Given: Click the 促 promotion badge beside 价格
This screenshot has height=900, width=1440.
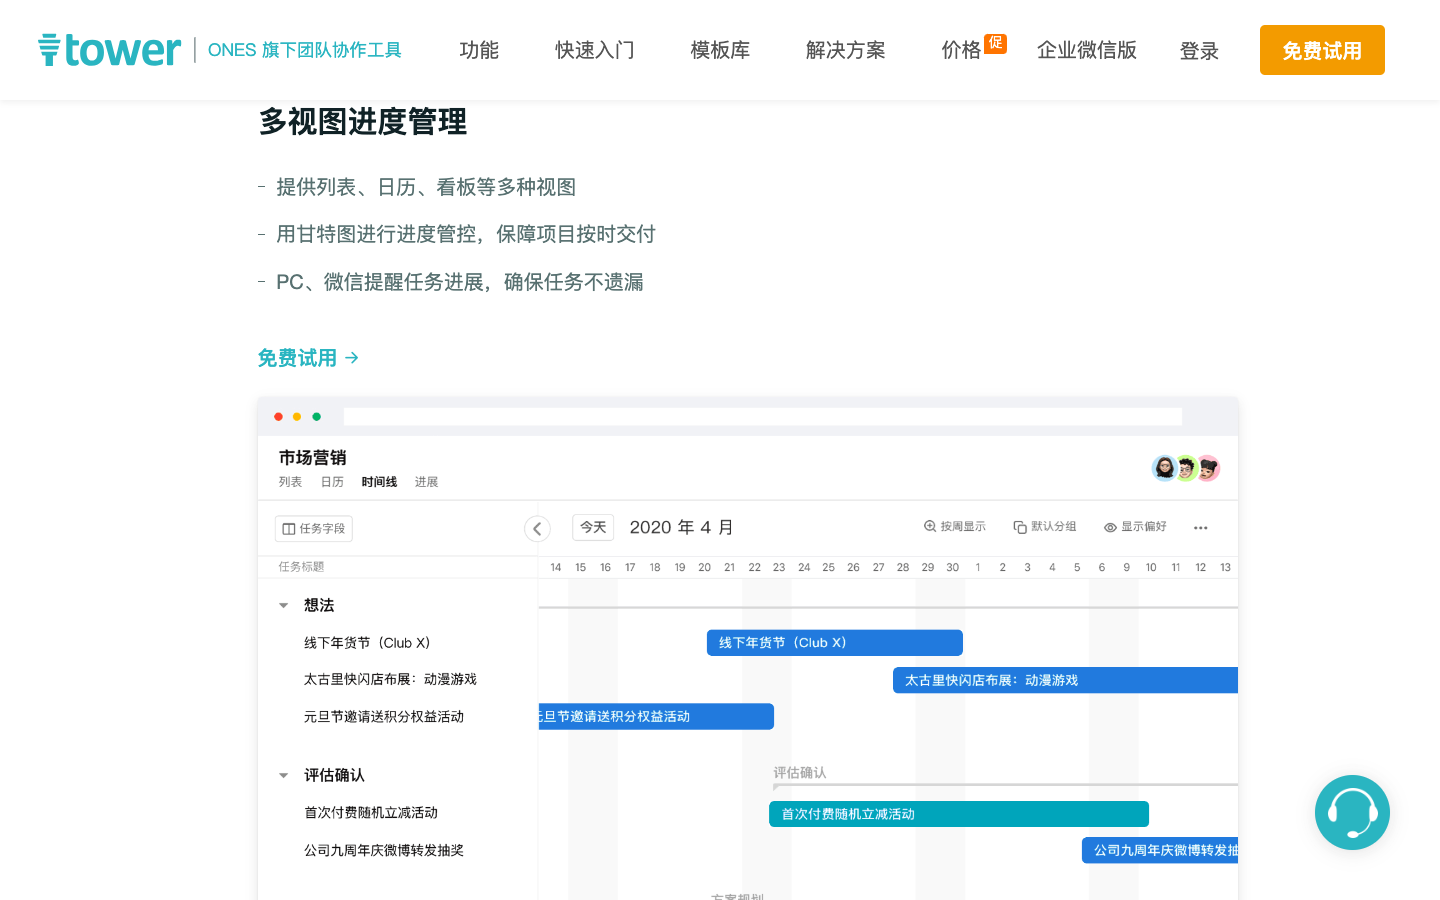Looking at the screenshot, I should (995, 43).
